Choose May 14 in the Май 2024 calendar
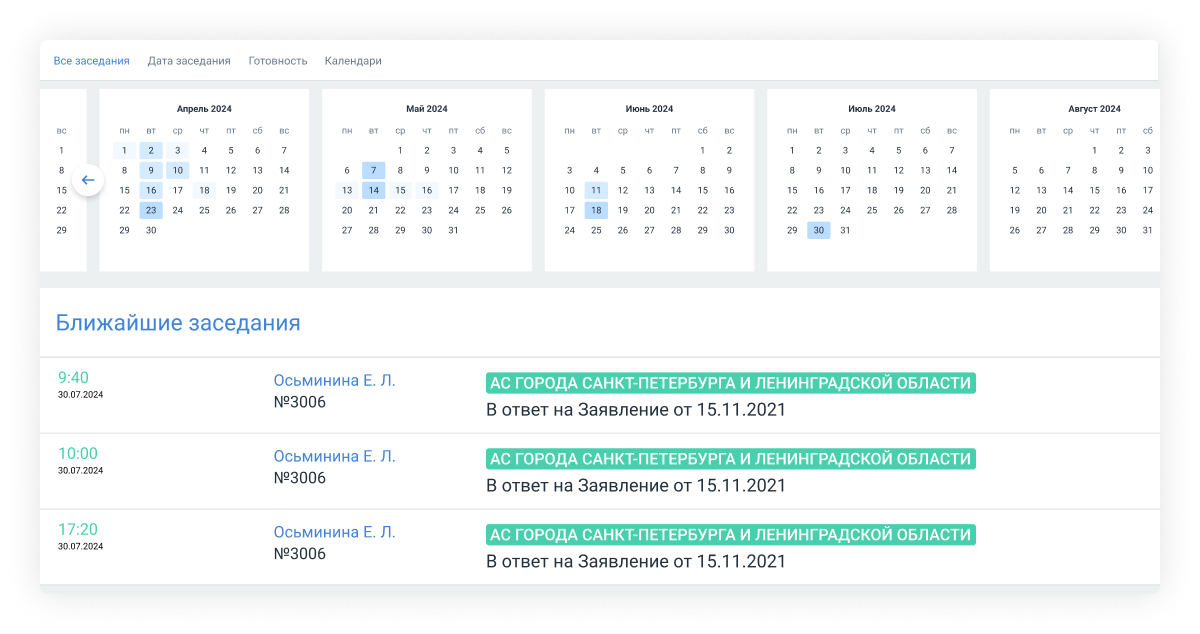The width and height of the screenshot is (1200, 634). pyautogui.click(x=374, y=190)
